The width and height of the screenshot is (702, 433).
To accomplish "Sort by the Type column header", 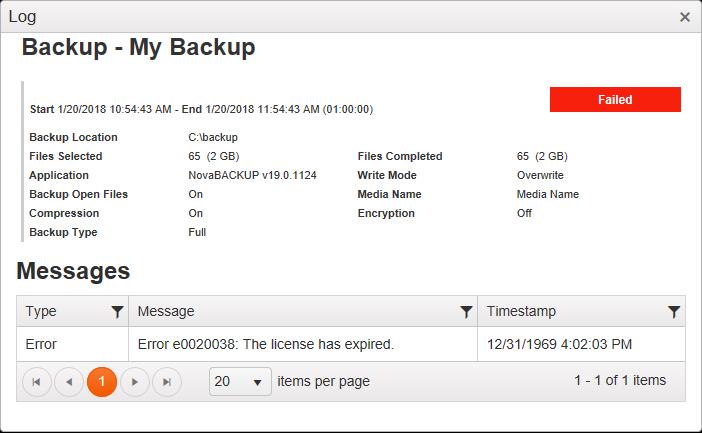I will [41, 311].
